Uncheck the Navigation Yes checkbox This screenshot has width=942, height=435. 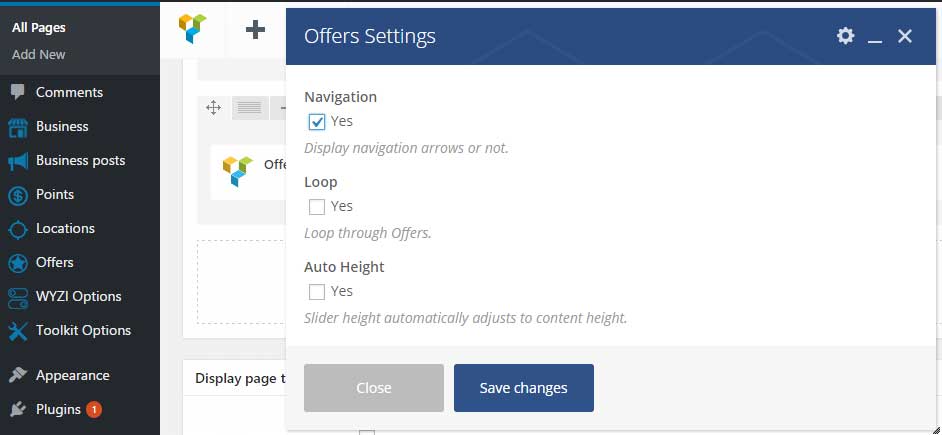tap(317, 122)
